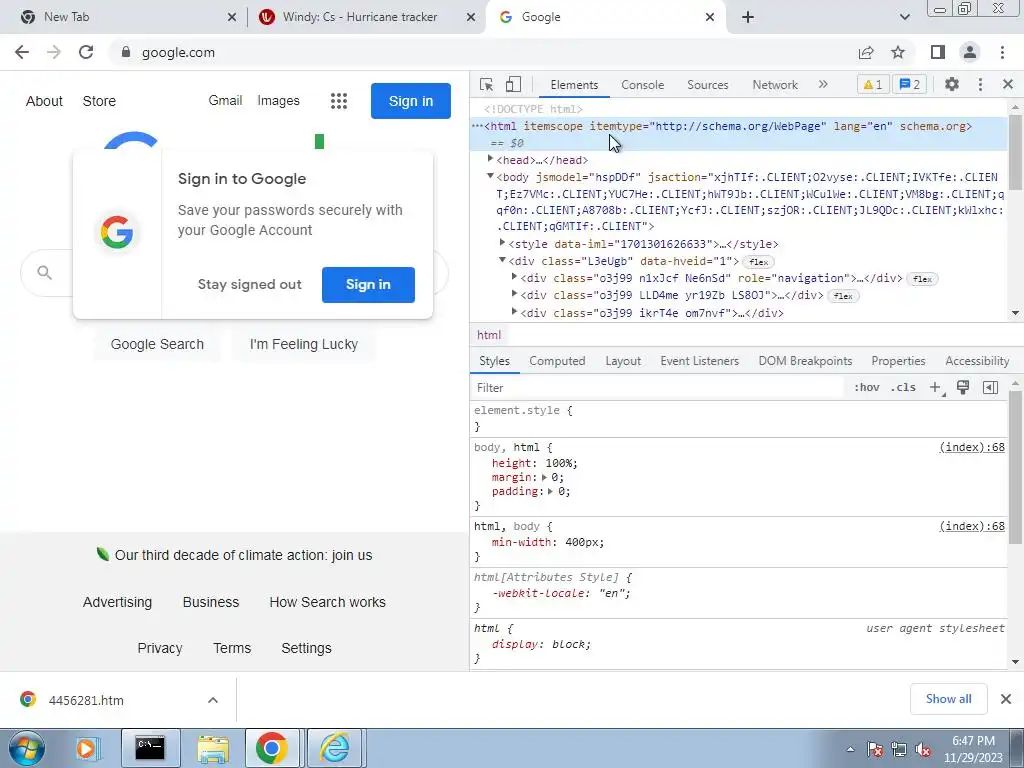Open the About link
1024x768 pixels.
pyautogui.click(x=44, y=101)
